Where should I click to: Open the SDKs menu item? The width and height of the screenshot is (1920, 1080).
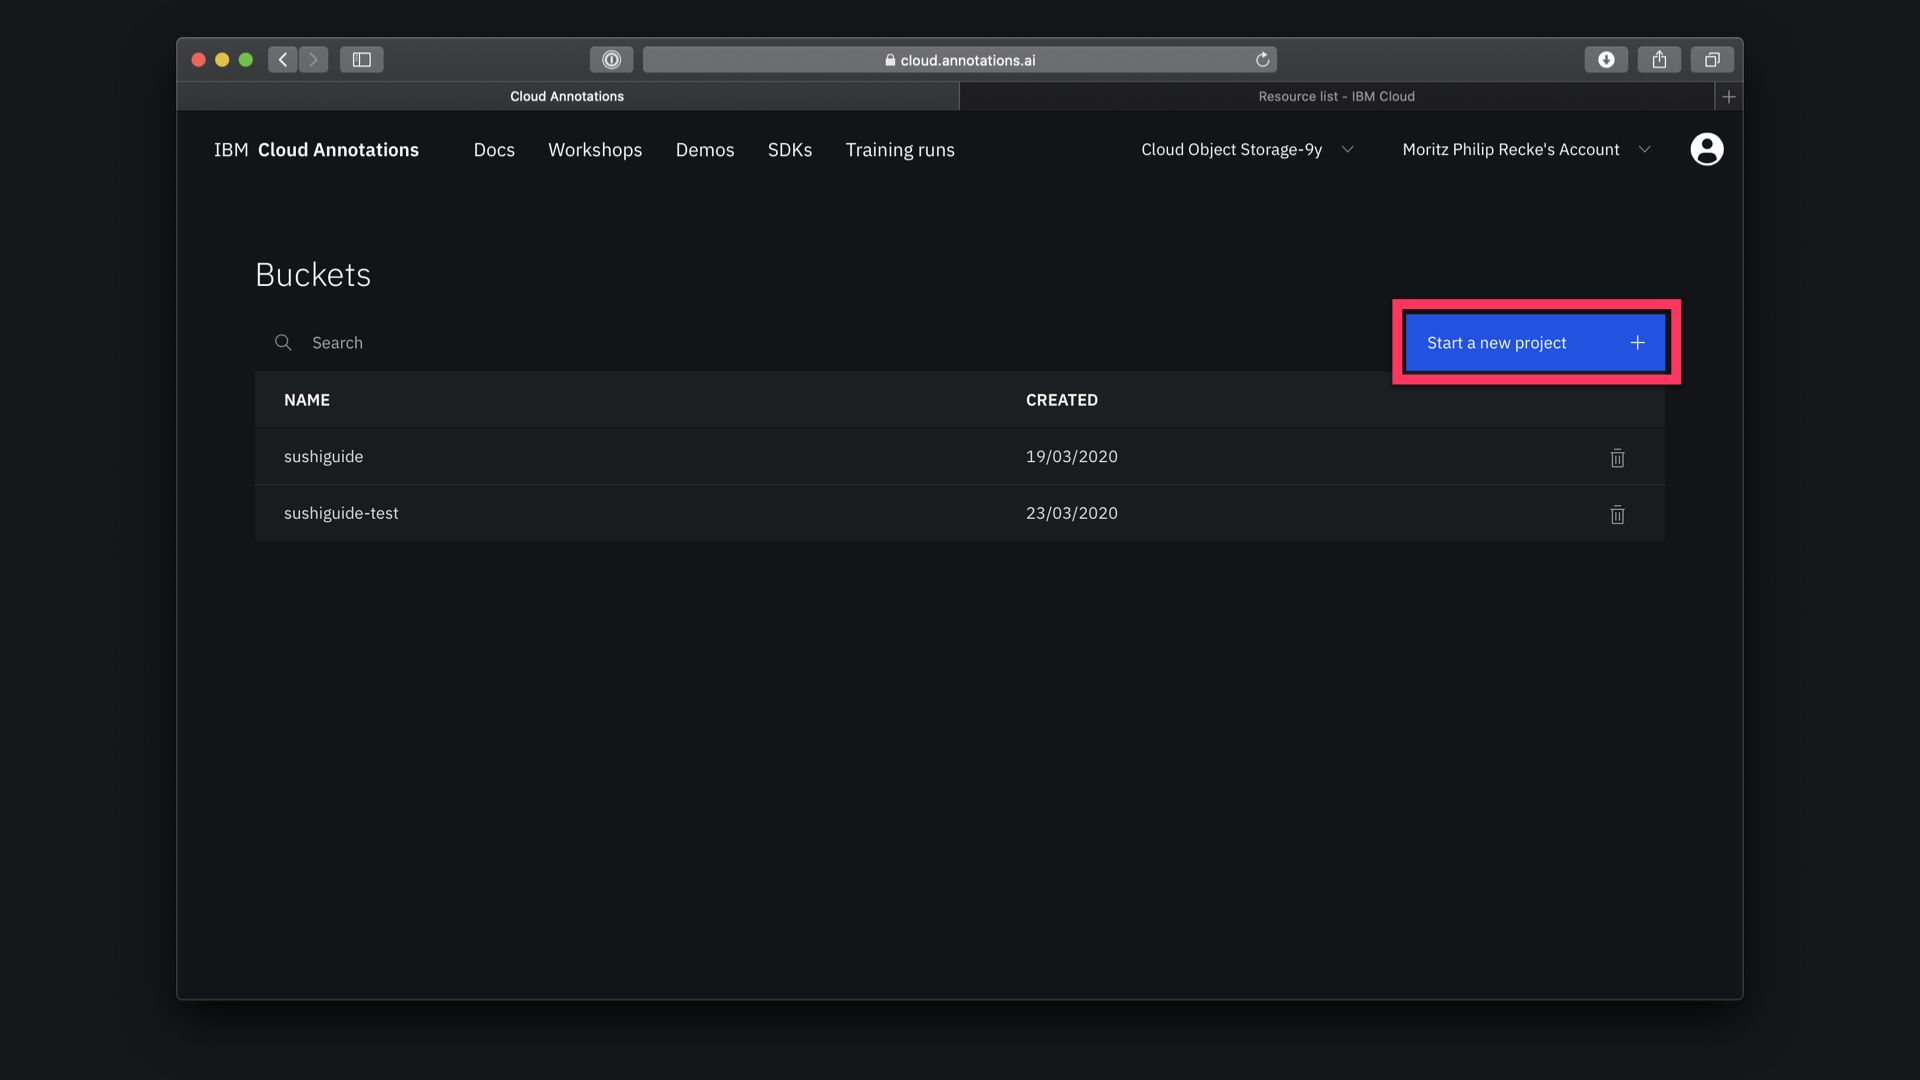[x=789, y=150]
